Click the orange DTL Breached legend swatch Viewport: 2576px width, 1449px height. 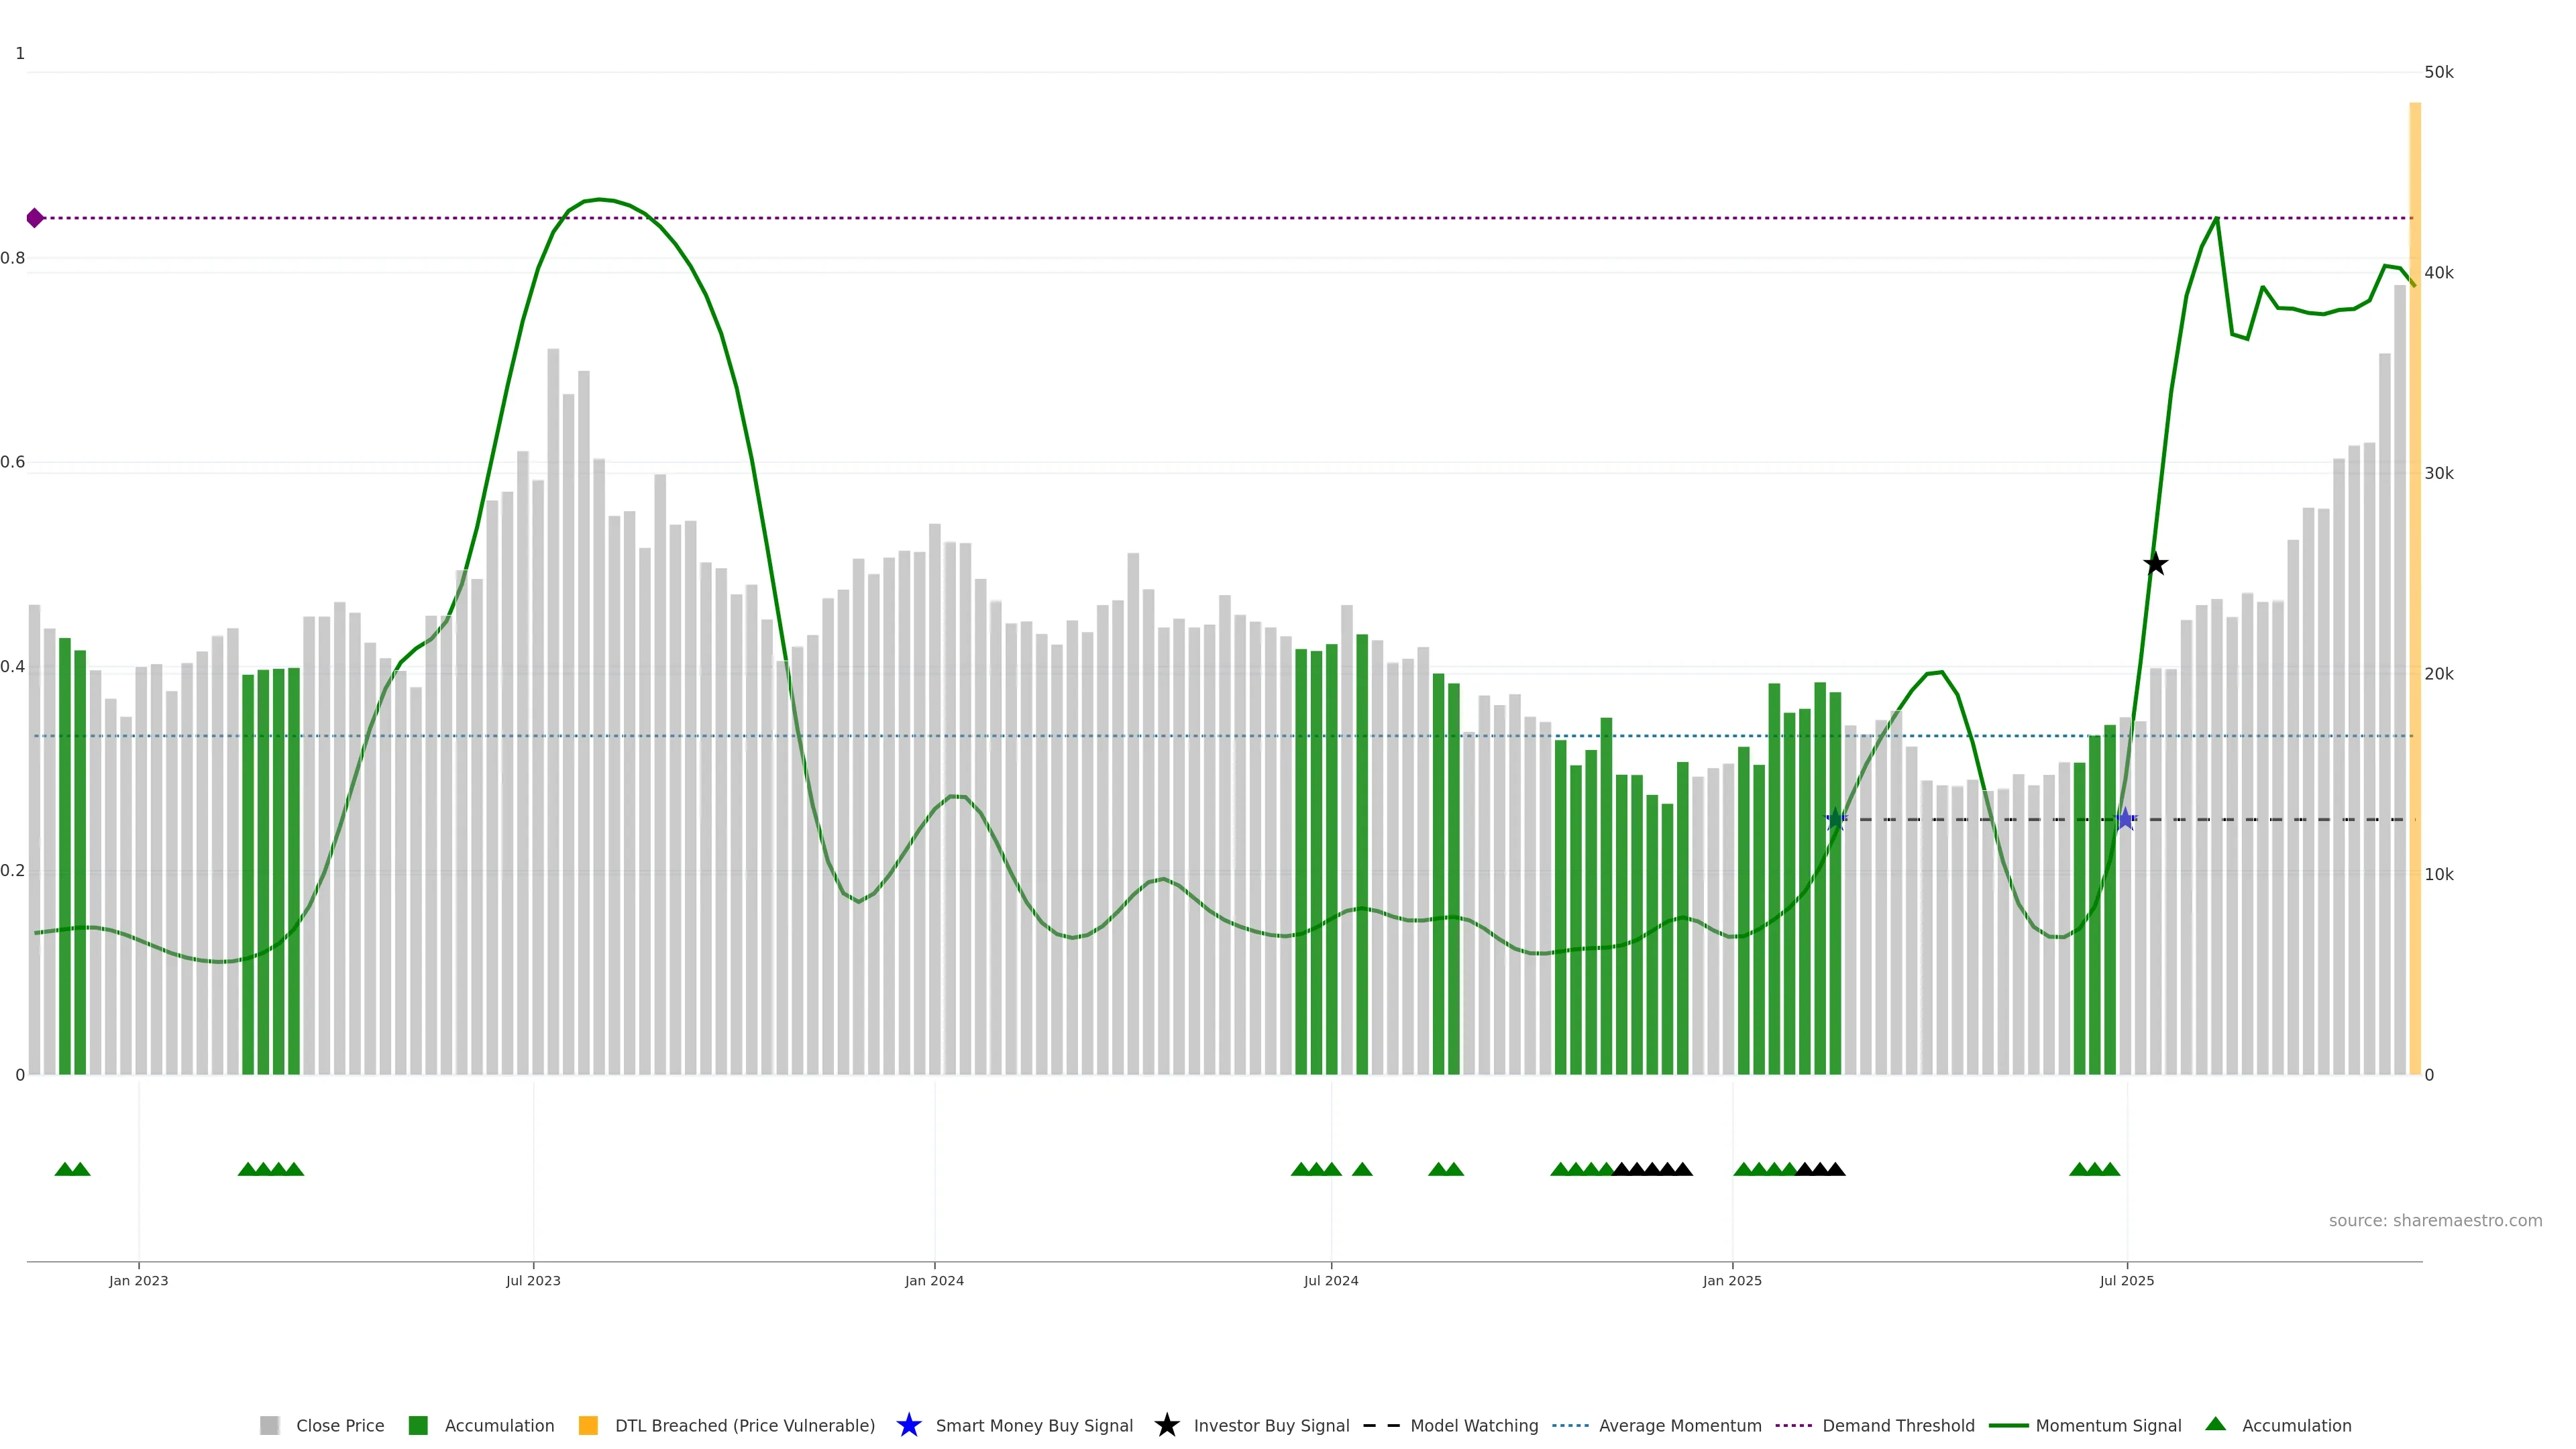[588, 1425]
